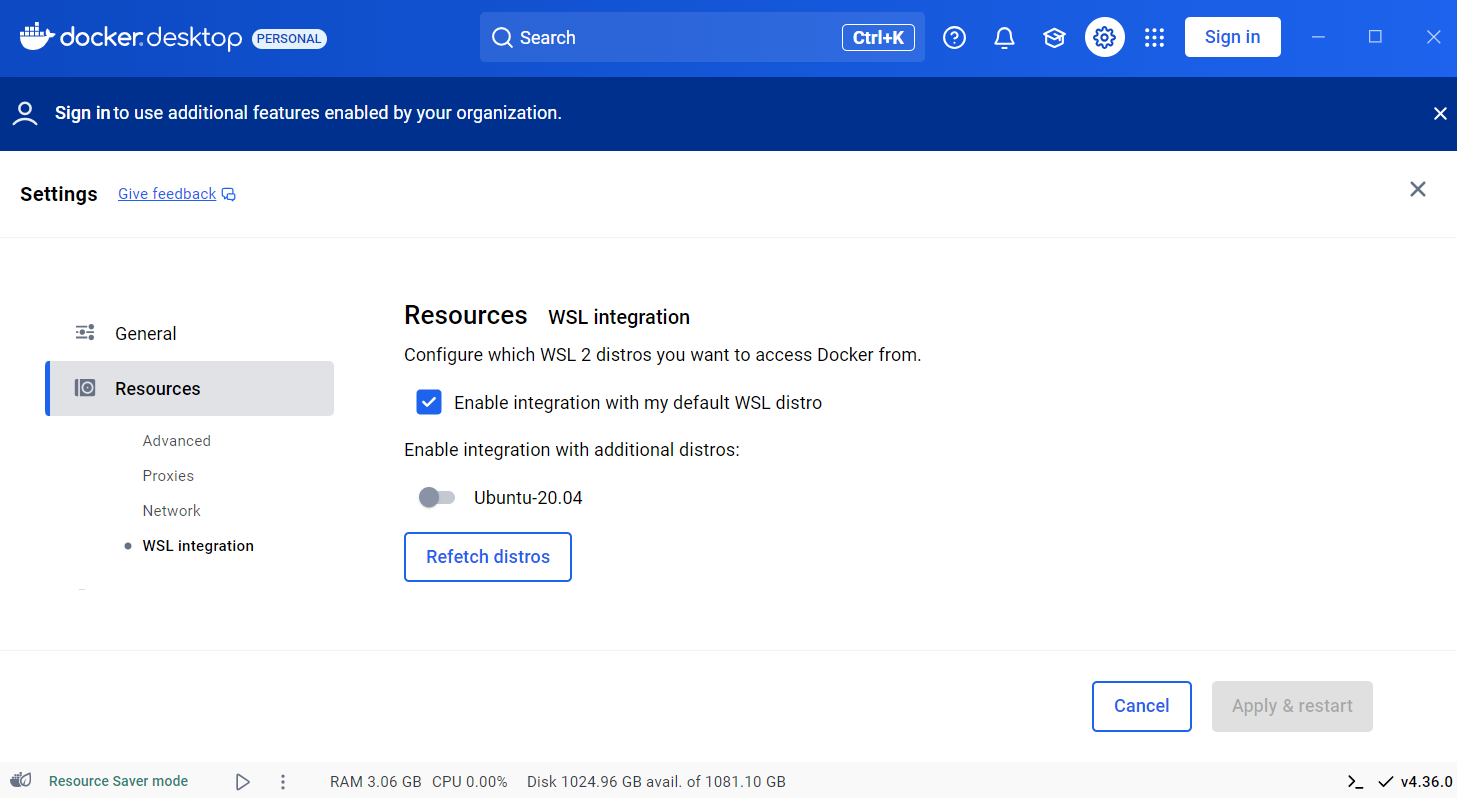1457x798 pixels.
Task: Click the Docker Desktop whale logo
Action: coord(37,37)
